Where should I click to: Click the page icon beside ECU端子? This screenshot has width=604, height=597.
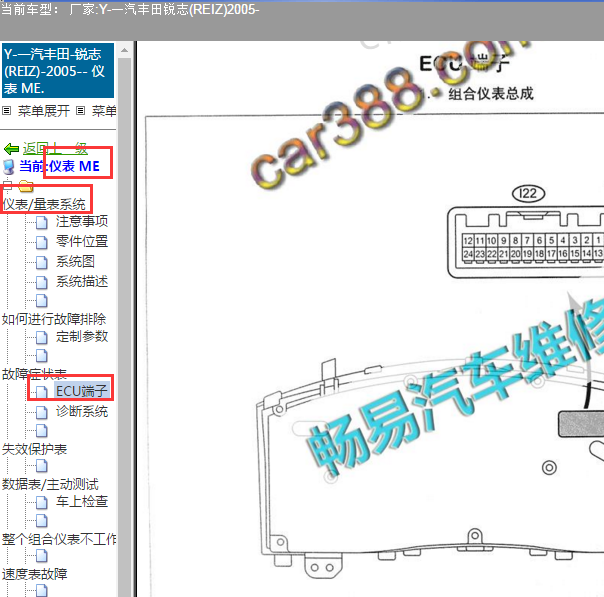tap(42, 392)
